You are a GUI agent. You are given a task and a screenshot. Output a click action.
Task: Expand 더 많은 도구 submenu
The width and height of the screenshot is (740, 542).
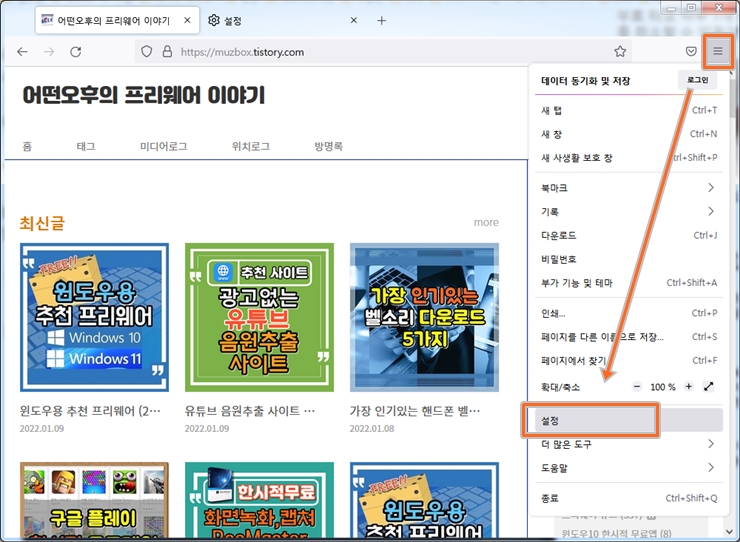tap(629, 444)
